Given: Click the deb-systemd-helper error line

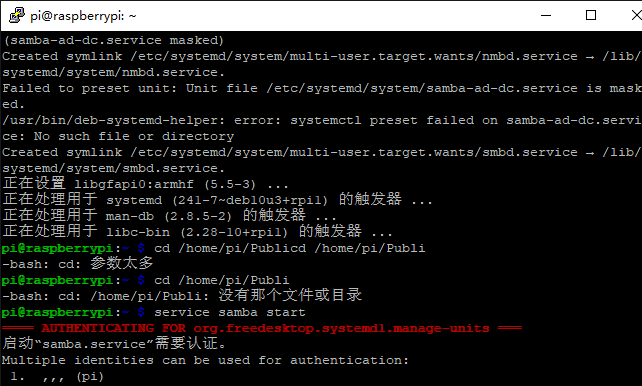Looking at the screenshot, I should point(322,128).
